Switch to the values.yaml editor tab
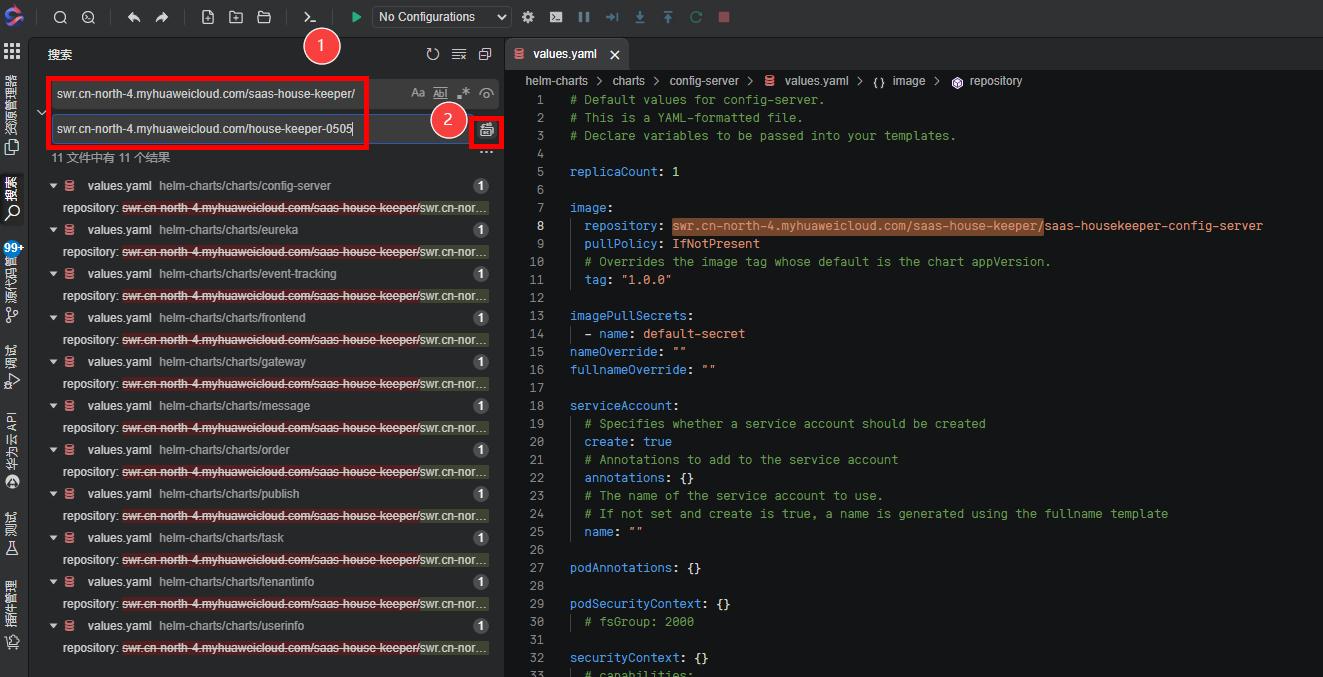The height and width of the screenshot is (677, 1323). point(564,54)
